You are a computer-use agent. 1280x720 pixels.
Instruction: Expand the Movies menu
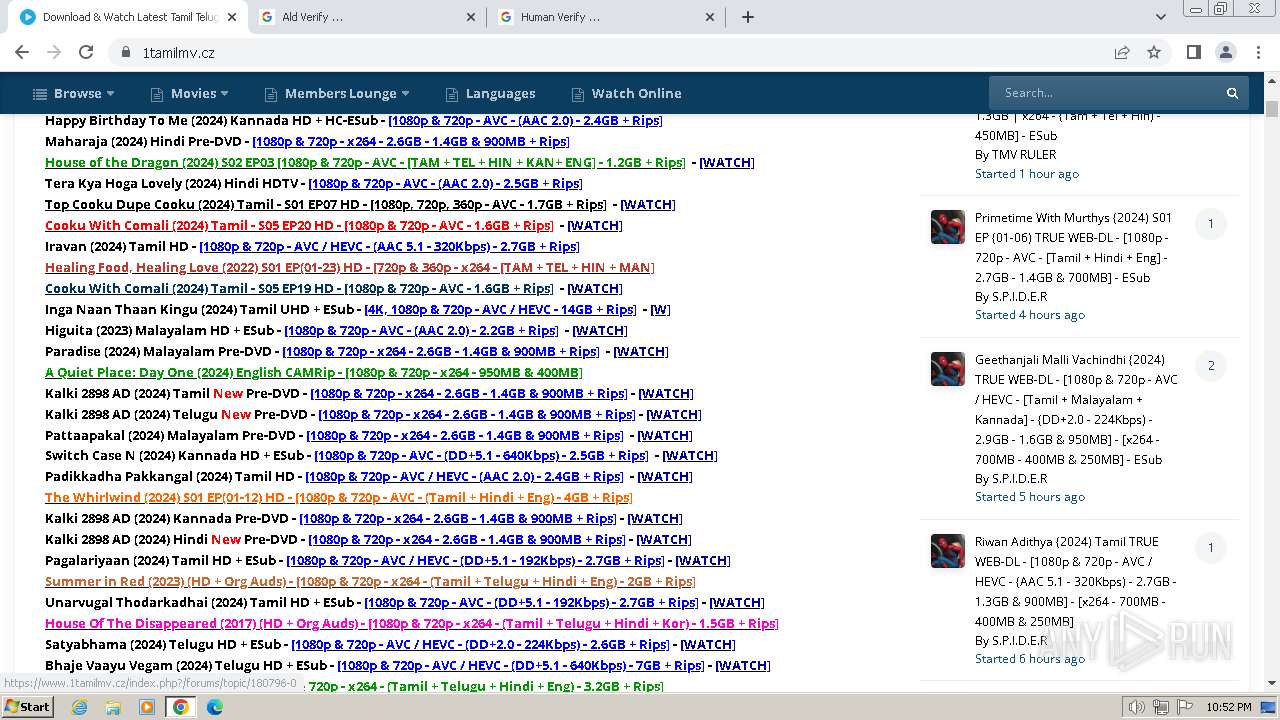(190, 93)
